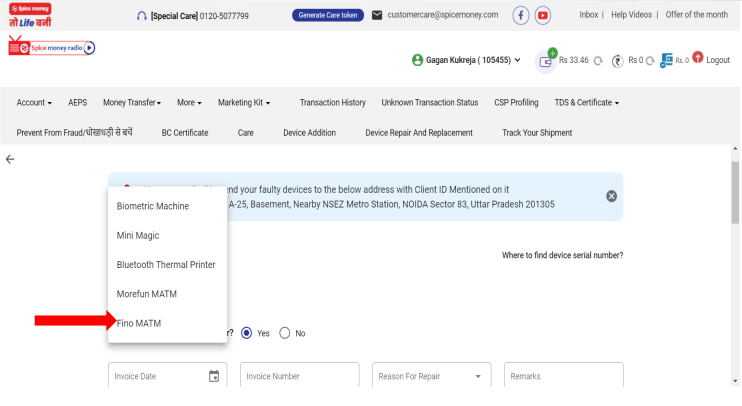This screenshot has height=406, width=742.
Task: Click the blue device Rs. 0 icon
Action: point(666,60)
